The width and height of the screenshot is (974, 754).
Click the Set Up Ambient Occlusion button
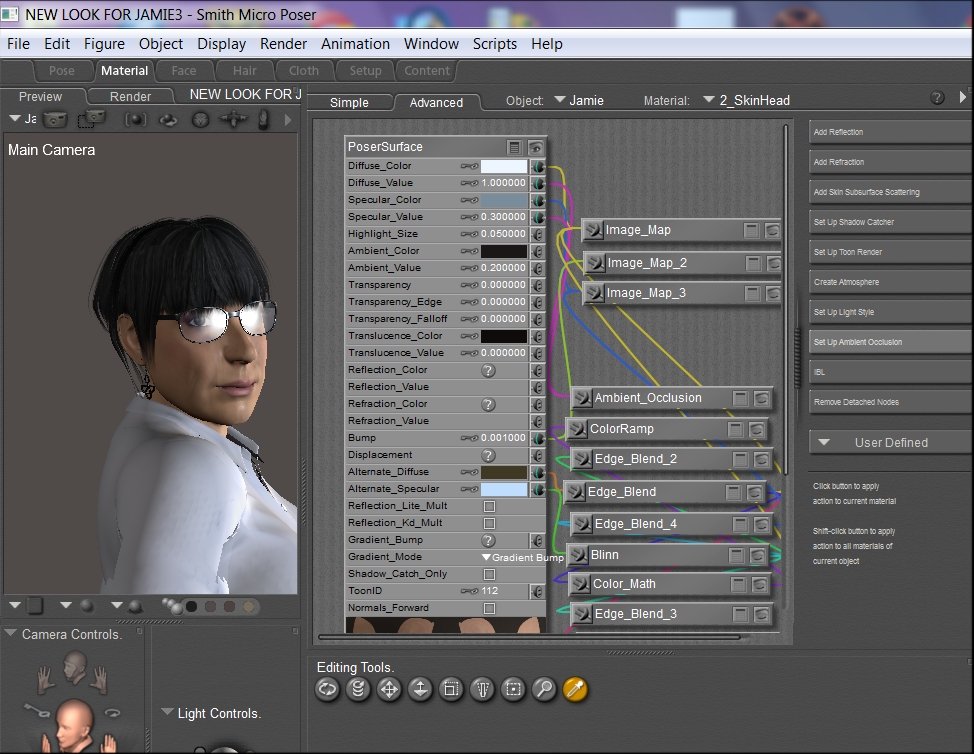888,342
